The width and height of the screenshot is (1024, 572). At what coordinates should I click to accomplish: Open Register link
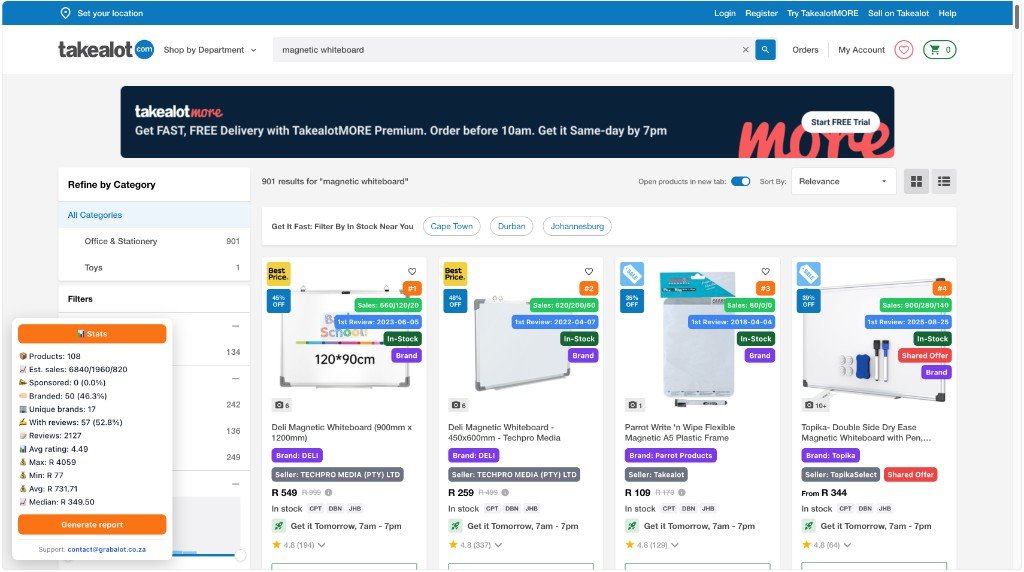click(761, 13)
